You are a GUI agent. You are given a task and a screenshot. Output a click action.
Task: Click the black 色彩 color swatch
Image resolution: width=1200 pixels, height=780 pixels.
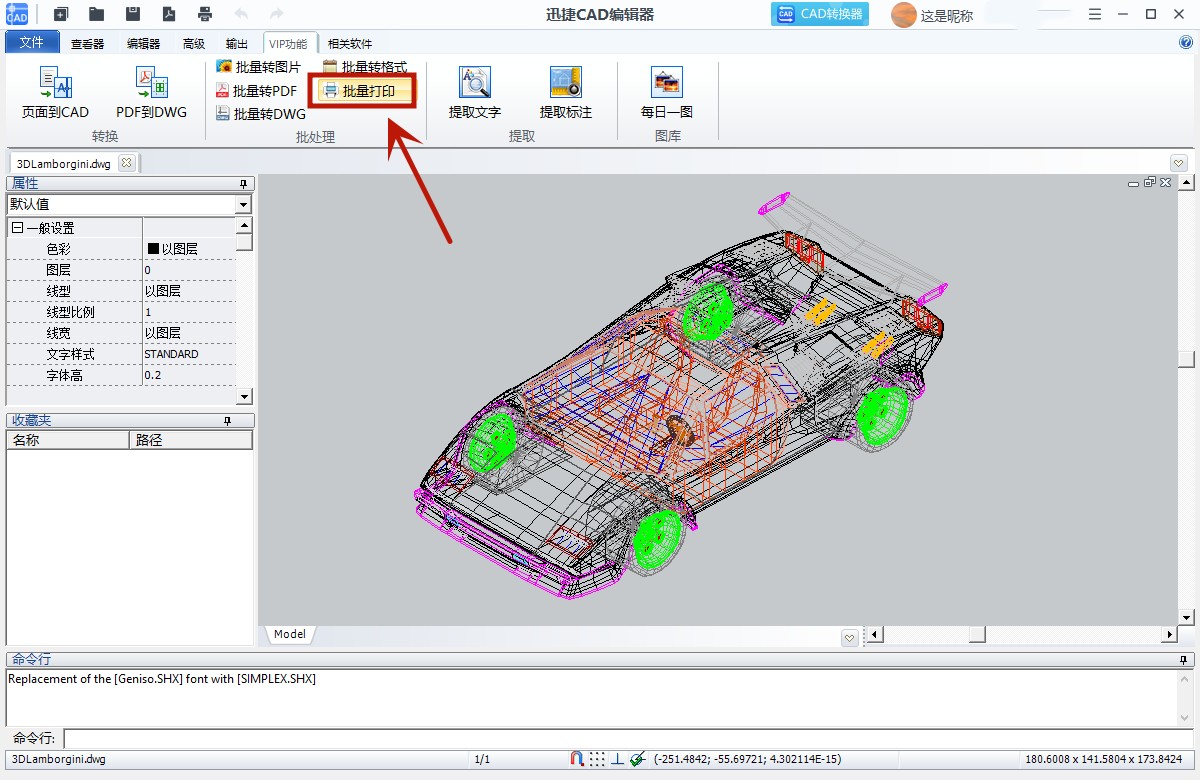pyautogui.click(x=153, y=249)
